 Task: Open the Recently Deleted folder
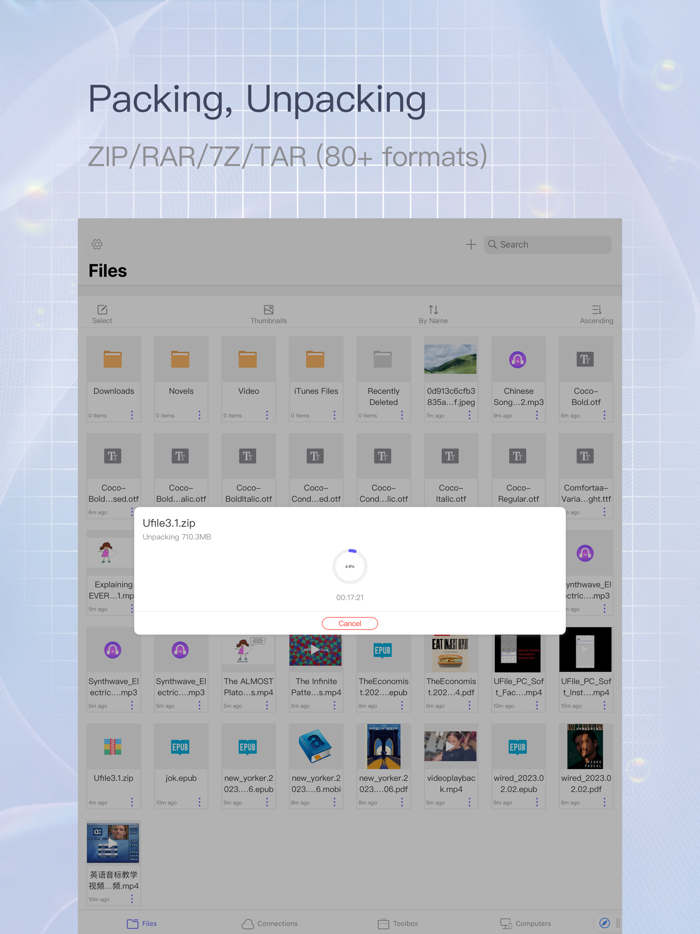pyautogui.click(x=383, y=379)
